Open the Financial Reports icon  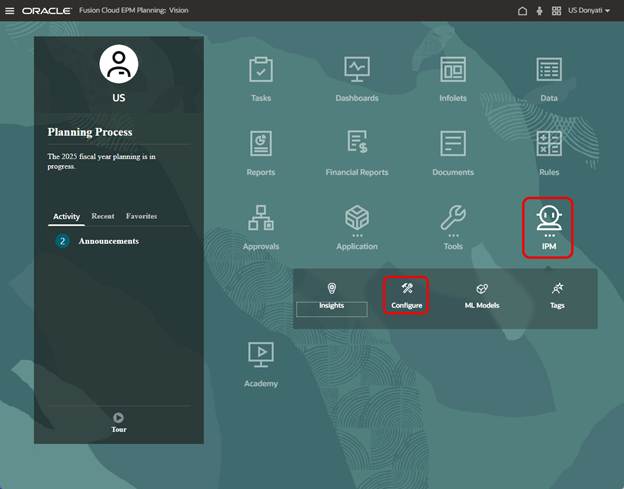pos(357,144)
